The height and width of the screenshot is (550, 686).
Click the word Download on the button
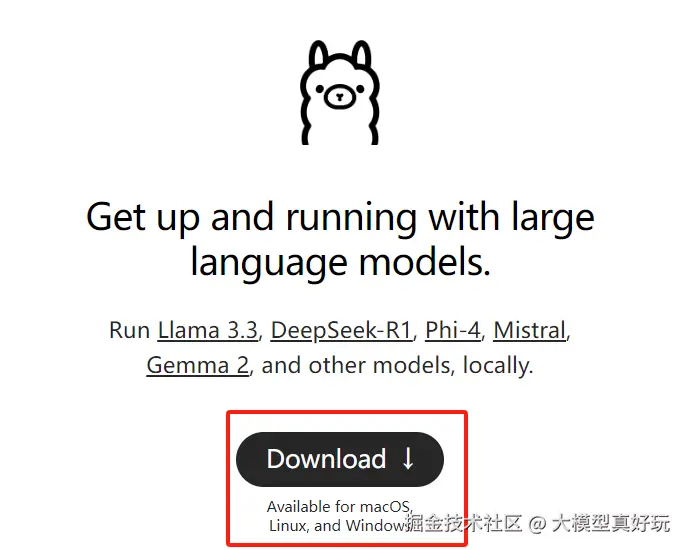pyautogui.click(x=326, y=459)
